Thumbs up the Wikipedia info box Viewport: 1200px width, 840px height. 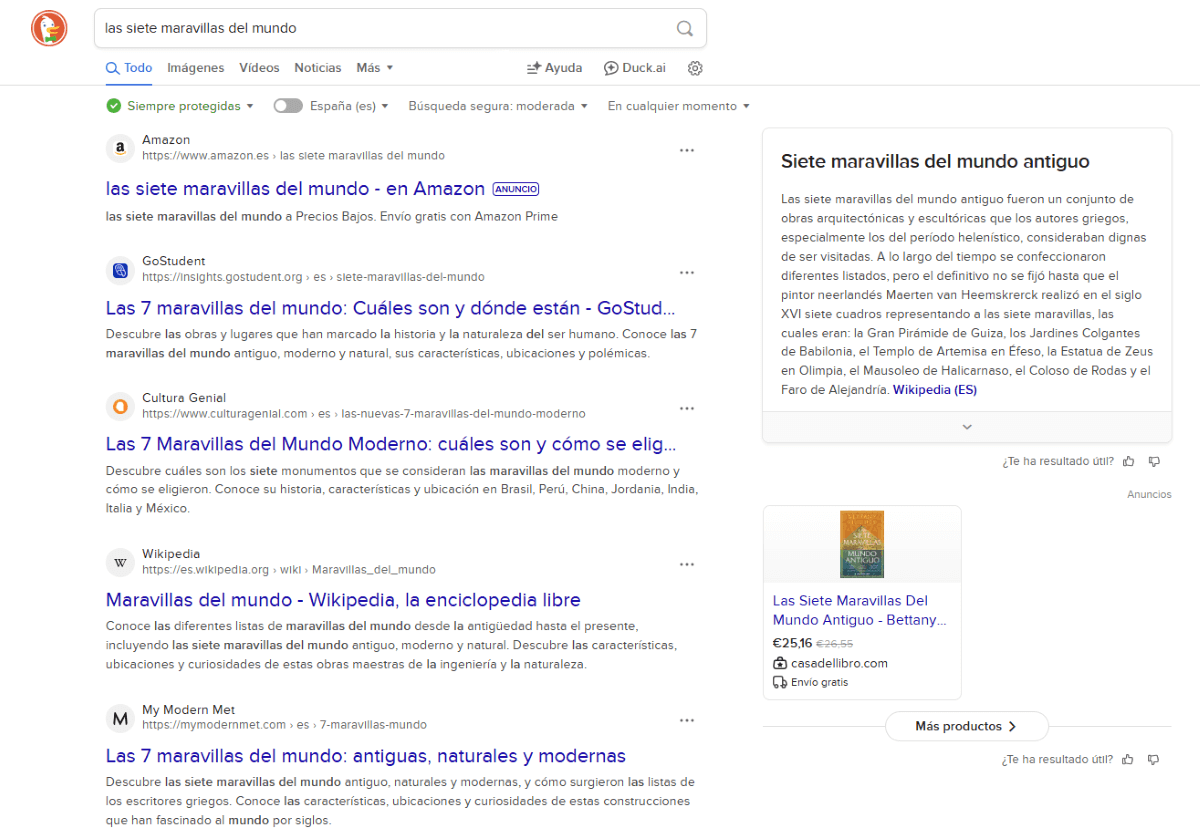pos(1129,461)
